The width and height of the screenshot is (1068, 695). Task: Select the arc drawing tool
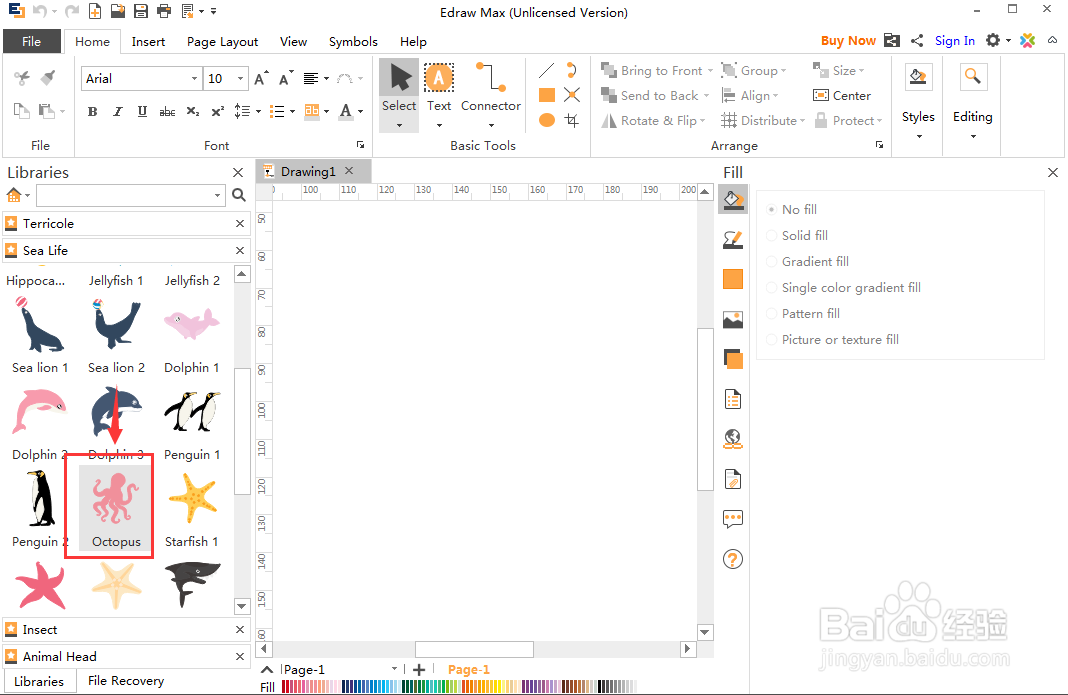pyautogui.click(x=571, y=70)
